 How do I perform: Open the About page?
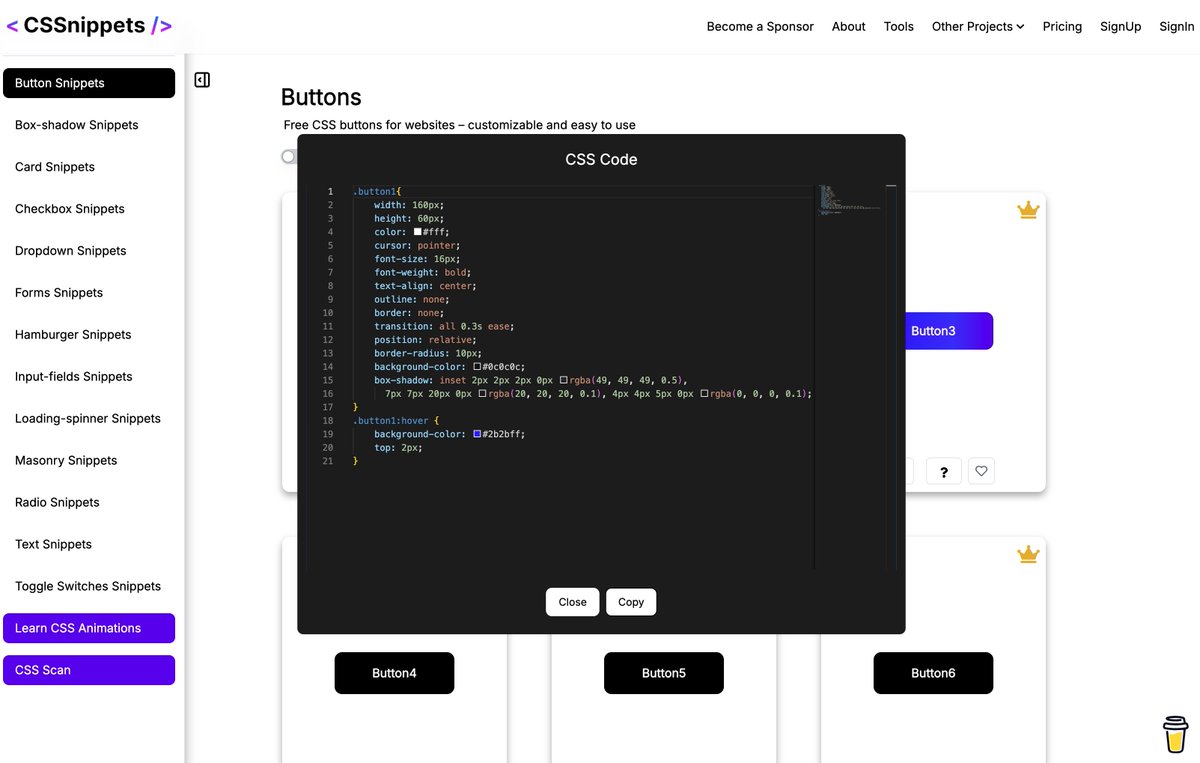point(848,27)
